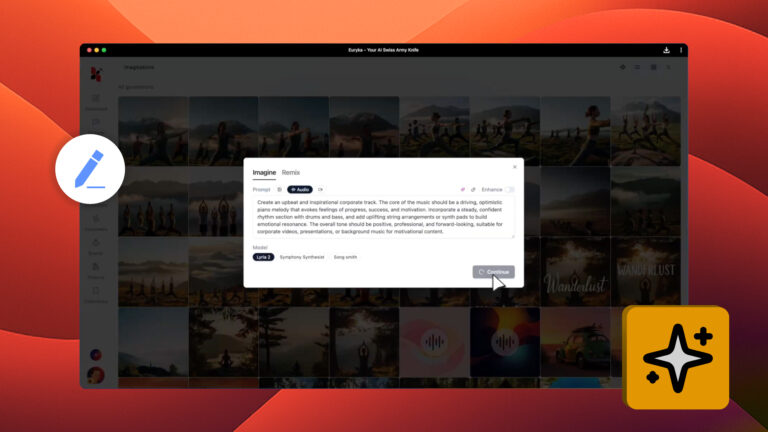
Task: Switch to the Remix tab
Action: (x=290, y=172)
